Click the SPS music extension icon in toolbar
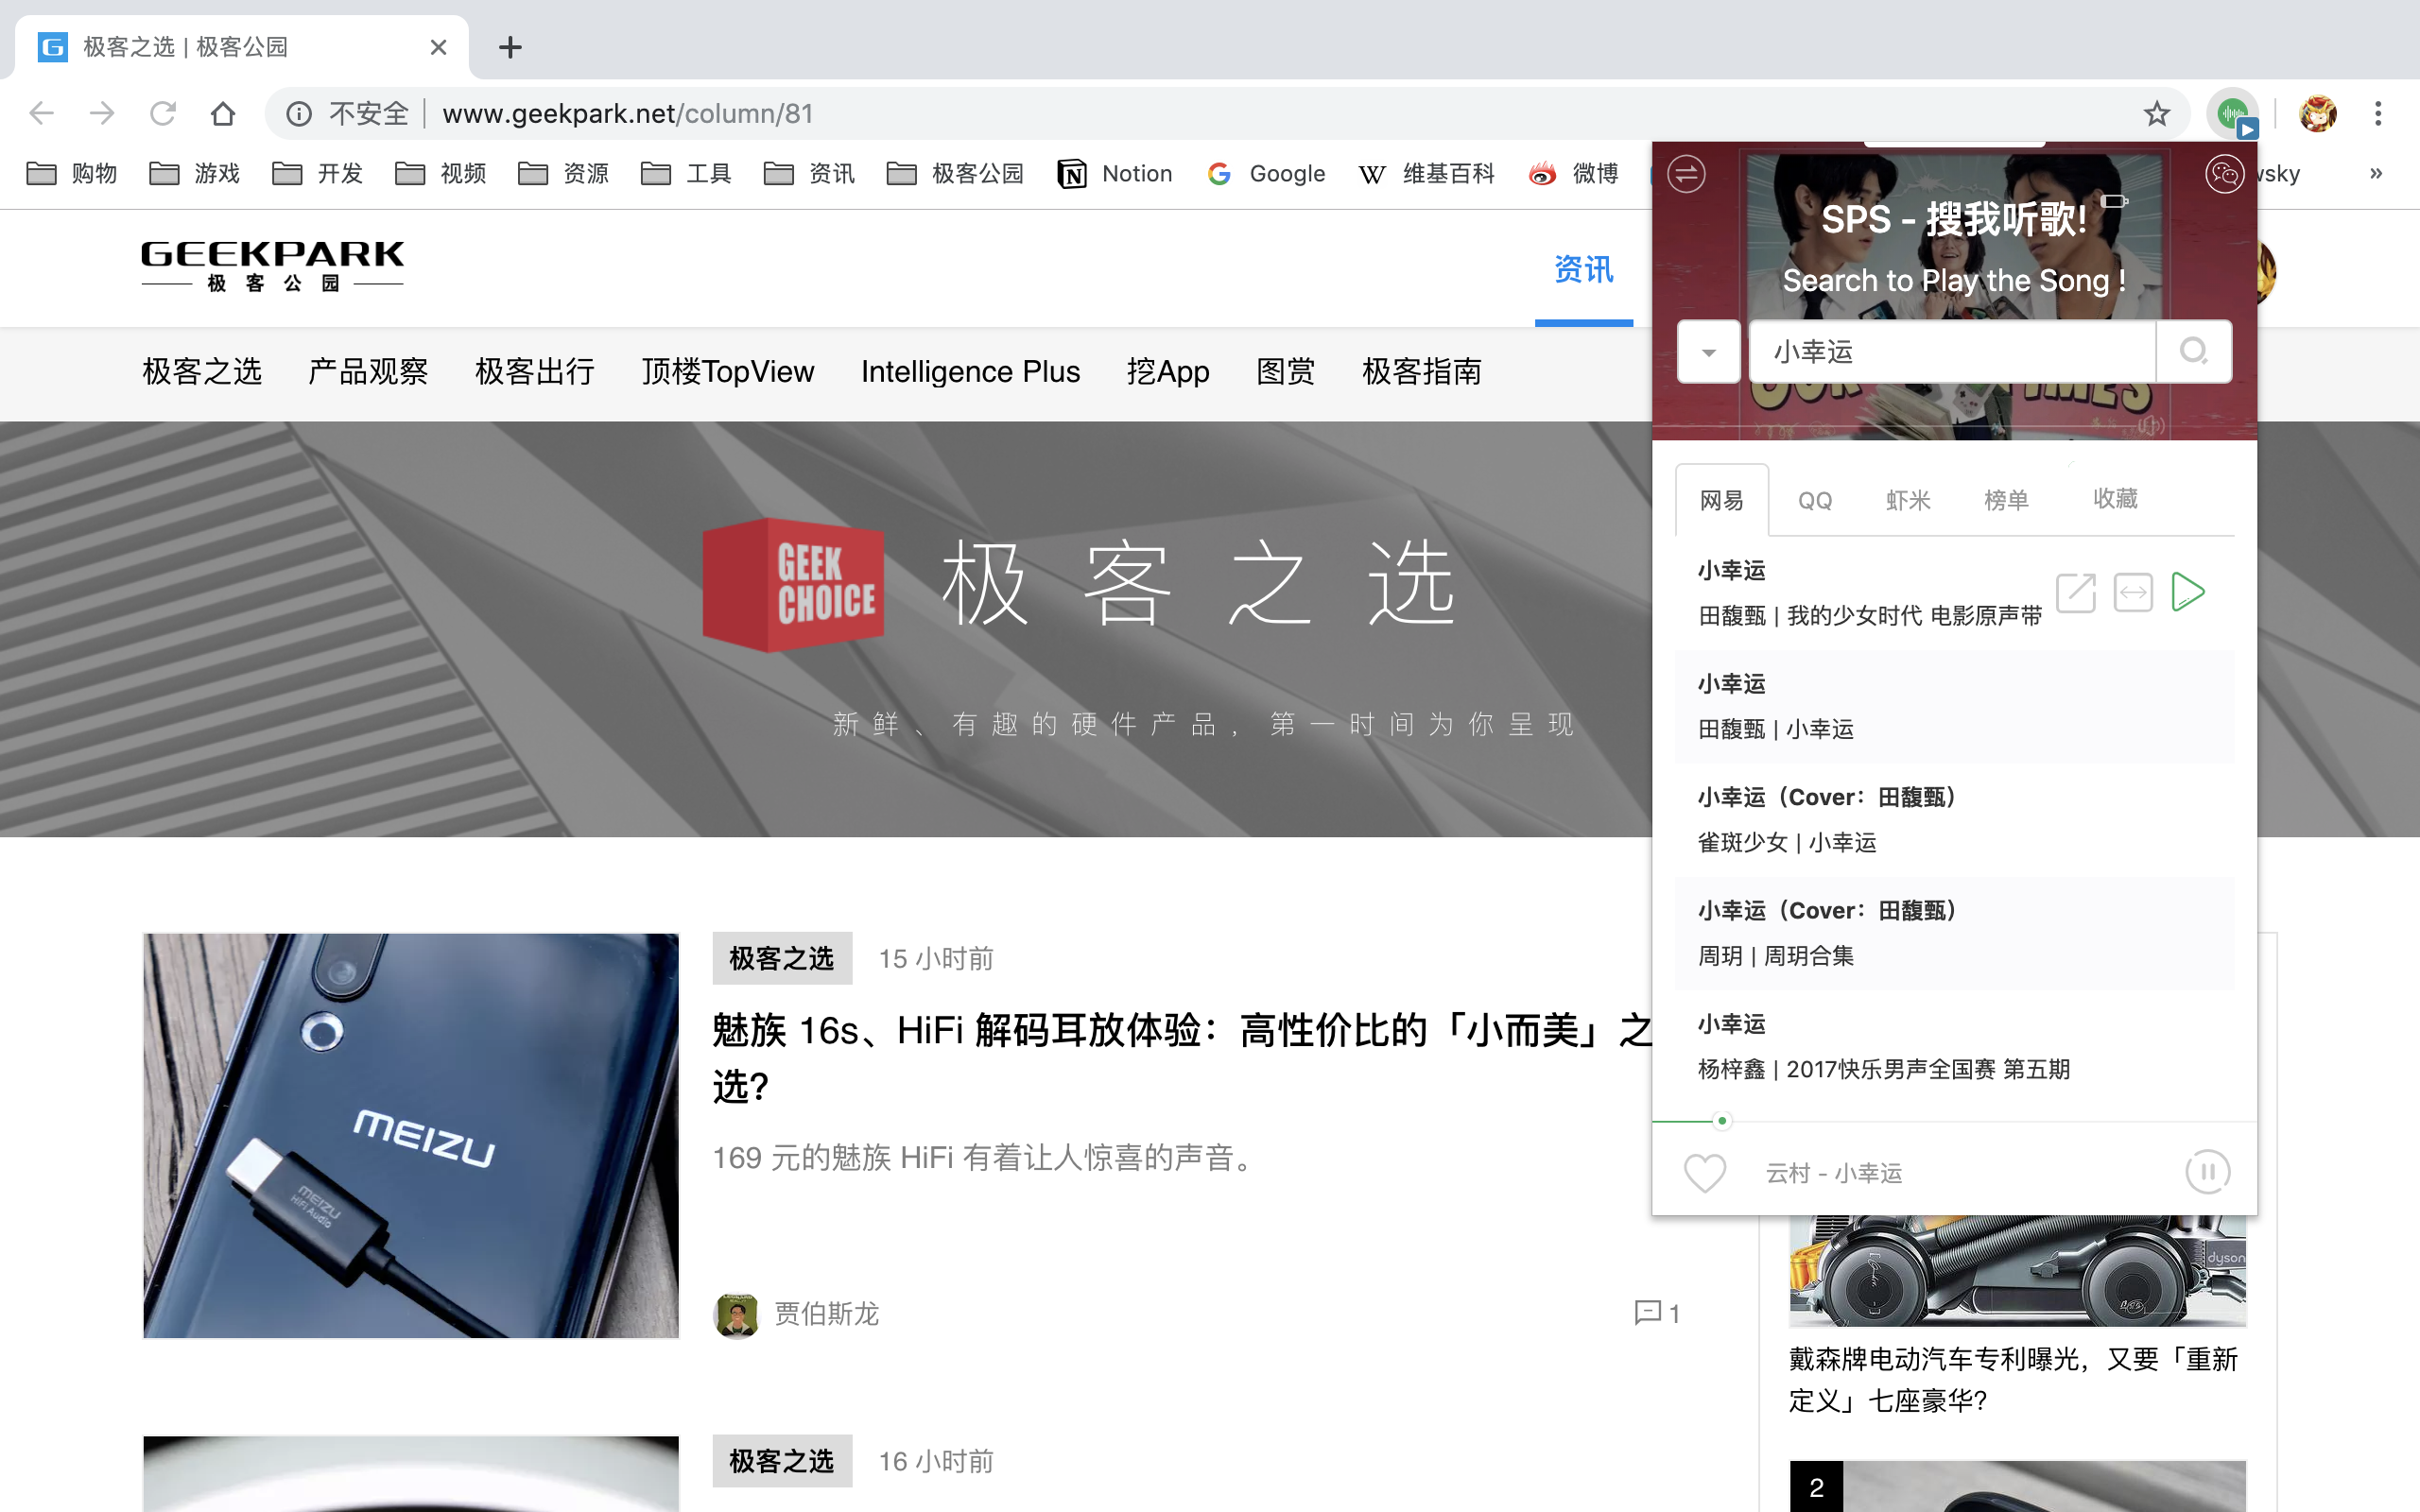This screenshot has height=1512, width=2420. (x=2233, y=114)
